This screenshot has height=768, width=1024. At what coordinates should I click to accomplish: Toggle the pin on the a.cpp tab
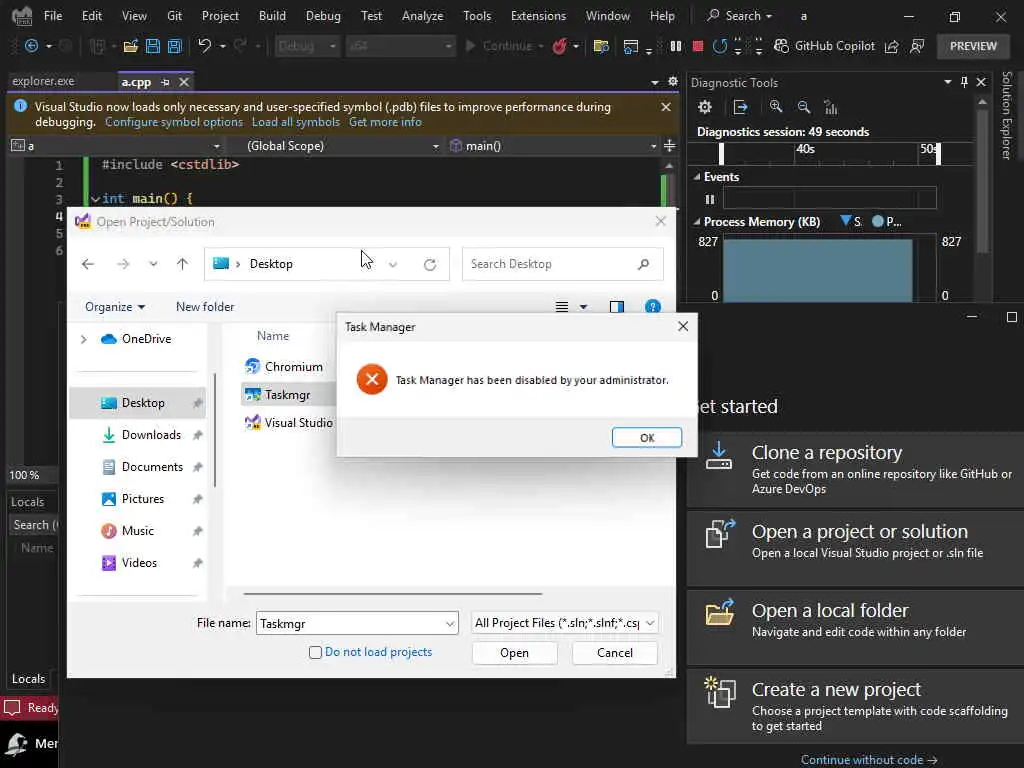[x=165, y=82]
